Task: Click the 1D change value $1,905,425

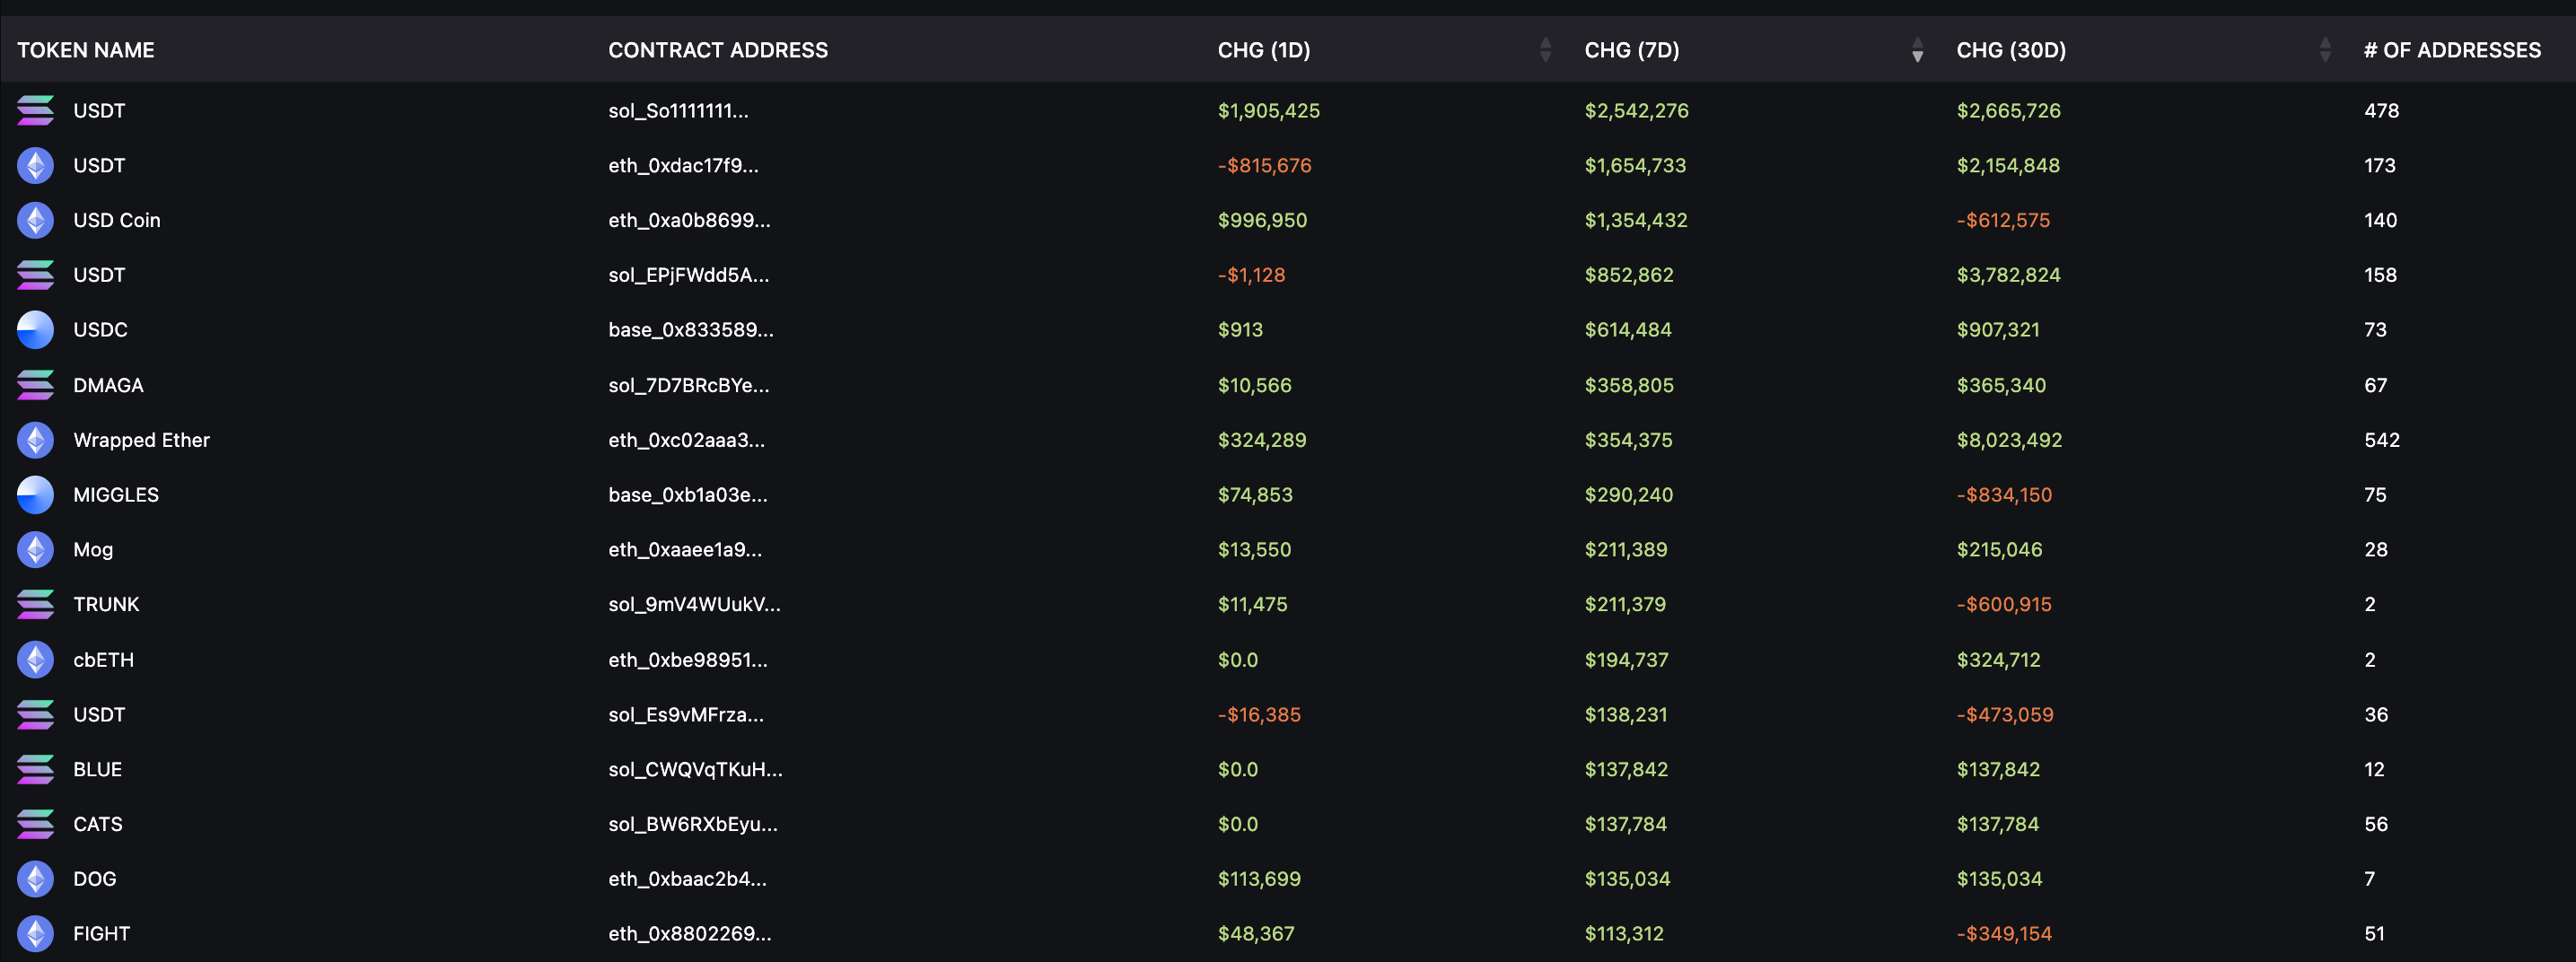Action: coord(1268,111)
